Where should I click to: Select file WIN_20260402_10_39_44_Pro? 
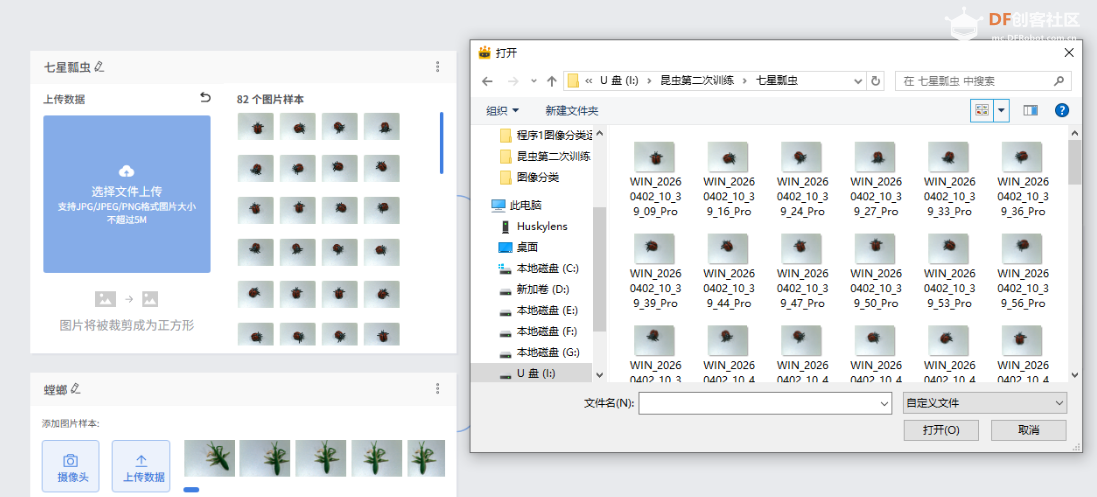click(728, 272)
